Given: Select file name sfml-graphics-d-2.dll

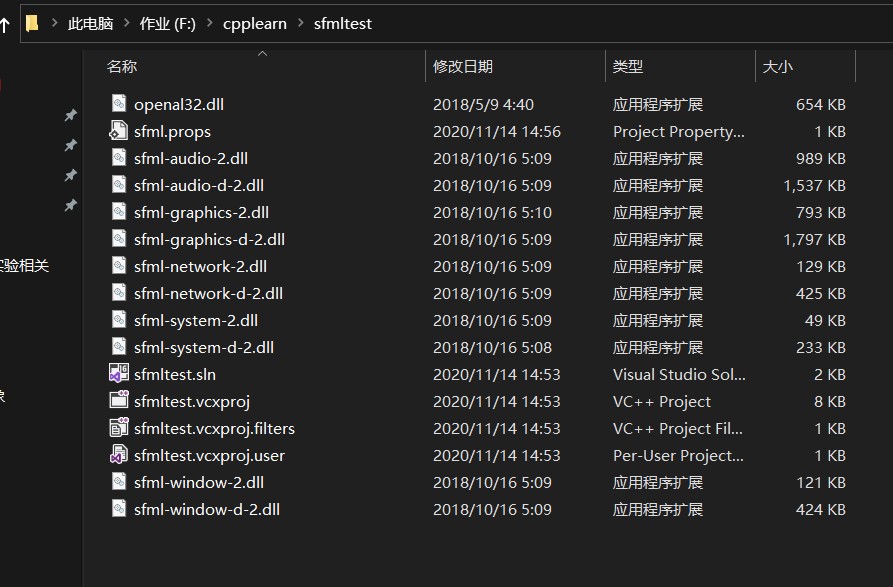Looking at the screenshot, I should [210, 240].
